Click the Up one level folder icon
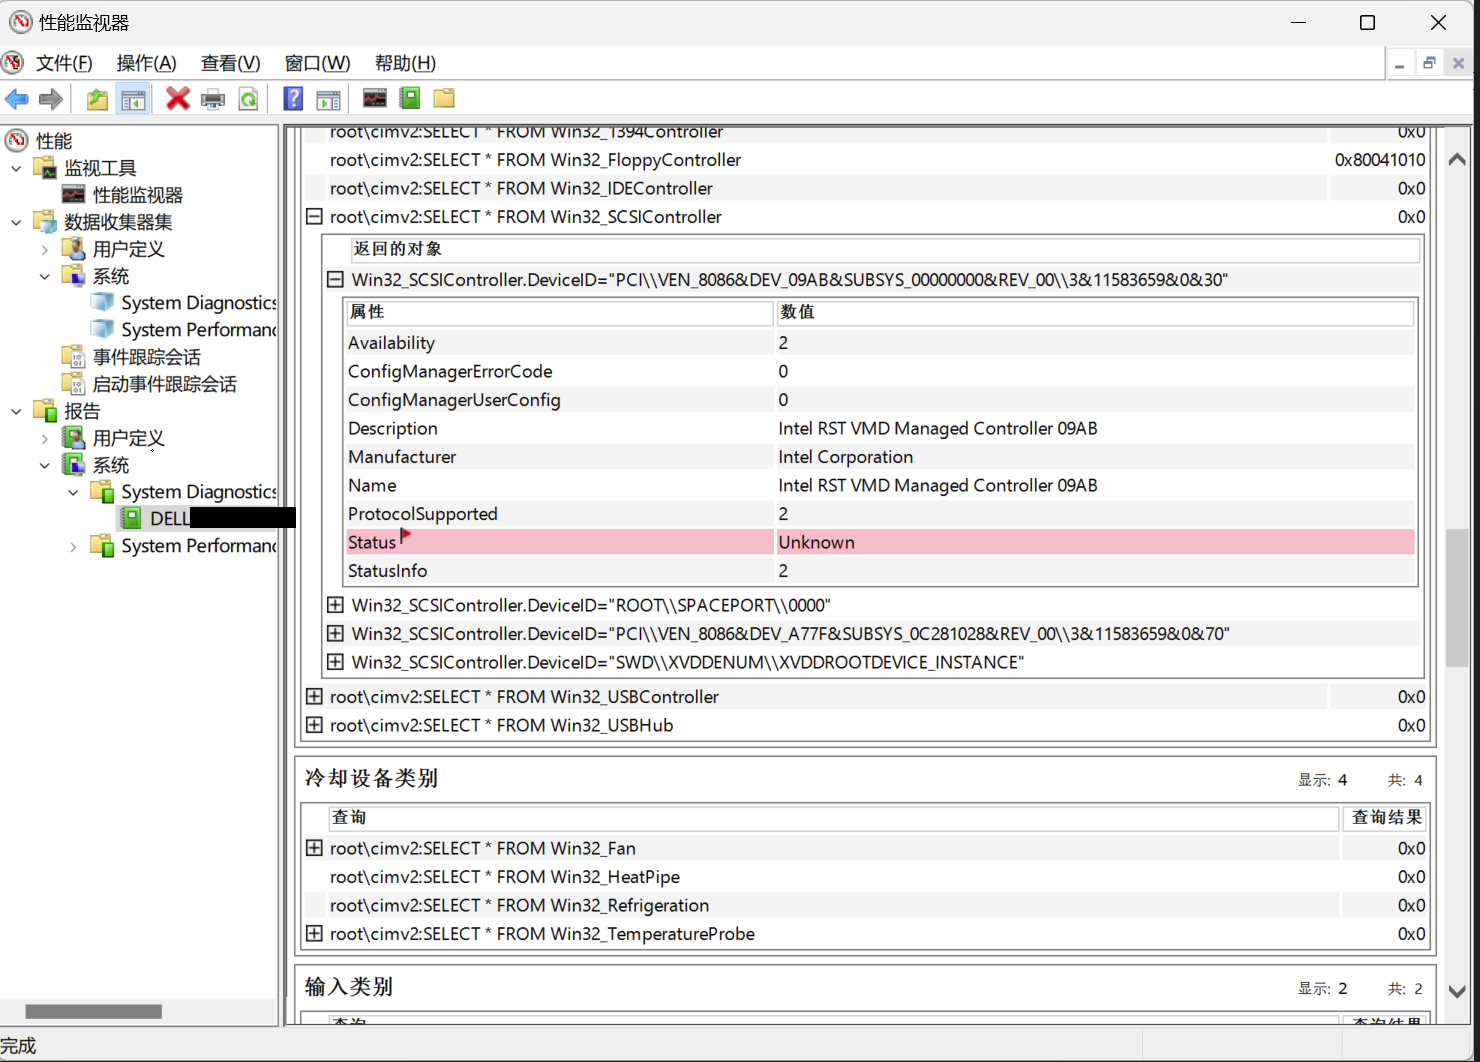This screenshot has width=1480, height=1062. 97,99
